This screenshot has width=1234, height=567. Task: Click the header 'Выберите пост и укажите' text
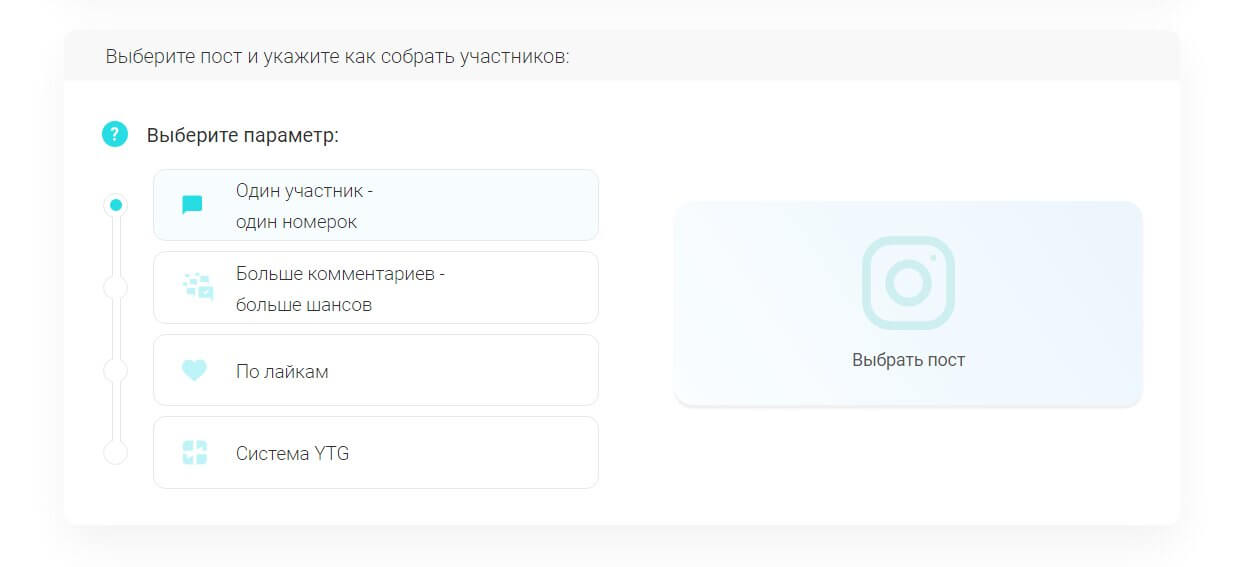pos(337,57)
